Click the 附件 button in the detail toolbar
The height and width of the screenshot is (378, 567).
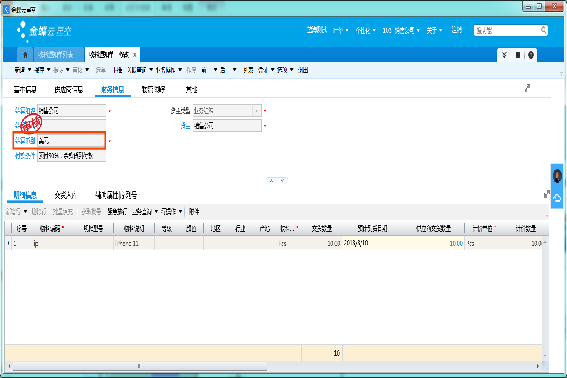[194, 211]
